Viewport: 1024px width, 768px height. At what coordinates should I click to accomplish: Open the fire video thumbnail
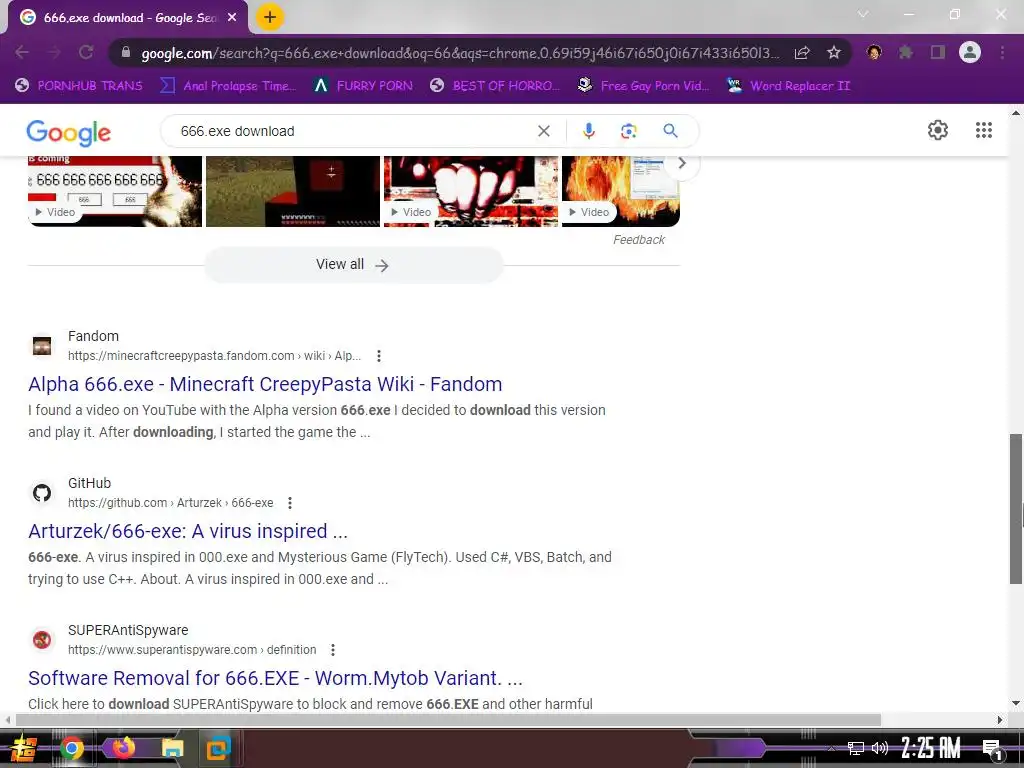tap(620, 191)
